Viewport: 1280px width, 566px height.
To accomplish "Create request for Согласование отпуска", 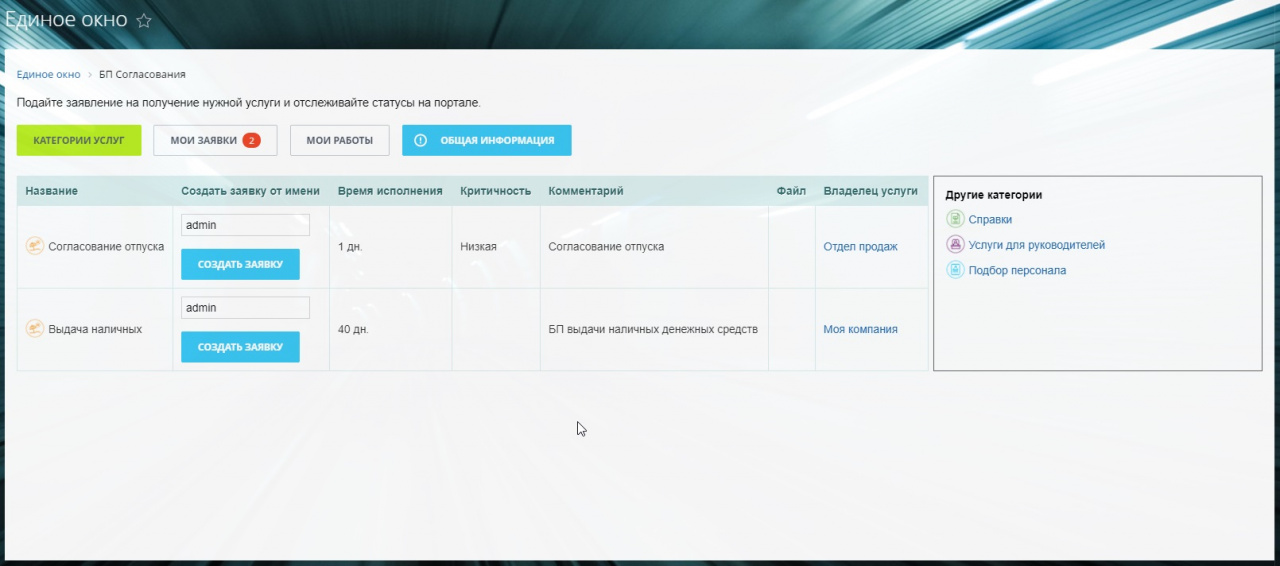I will tap(240, 264).
